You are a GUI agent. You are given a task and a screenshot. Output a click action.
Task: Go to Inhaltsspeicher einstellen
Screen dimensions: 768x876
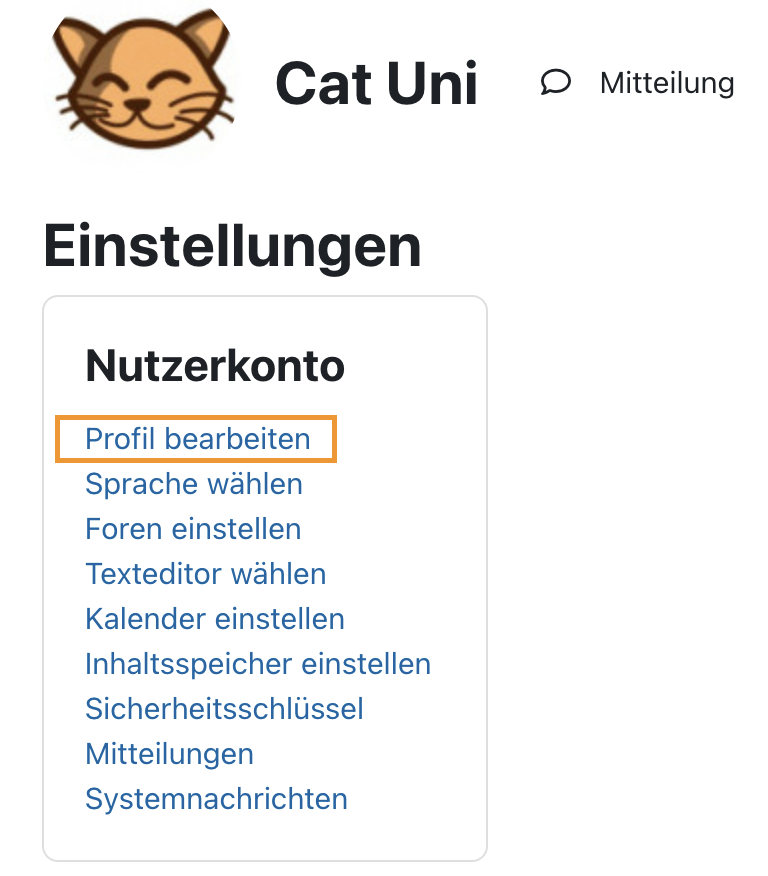pyautogui.click(x=258, y=664)
